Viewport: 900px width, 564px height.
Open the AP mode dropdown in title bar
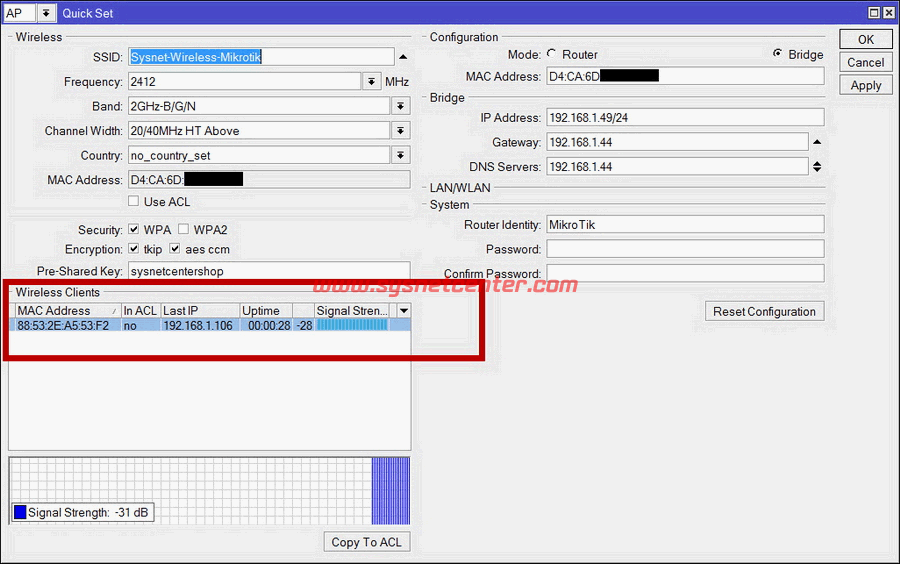(x=46, y=13)
